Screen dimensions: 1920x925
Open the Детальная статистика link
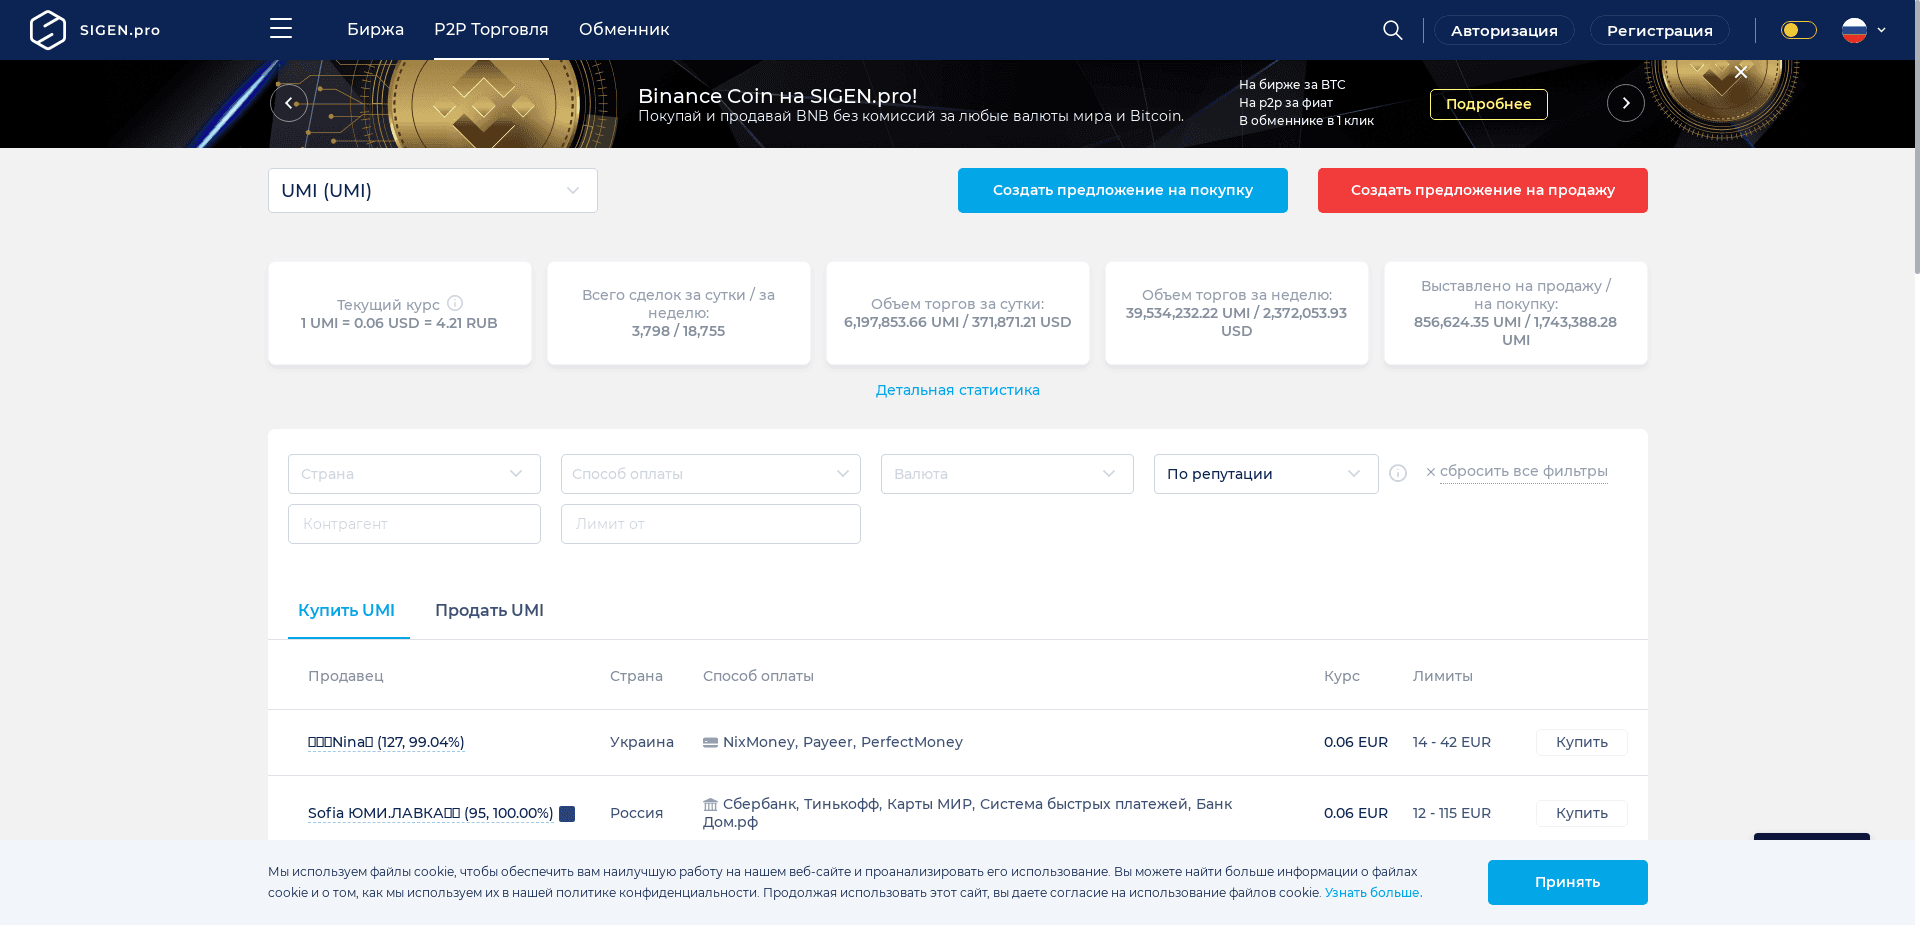[x=957, y=390]
